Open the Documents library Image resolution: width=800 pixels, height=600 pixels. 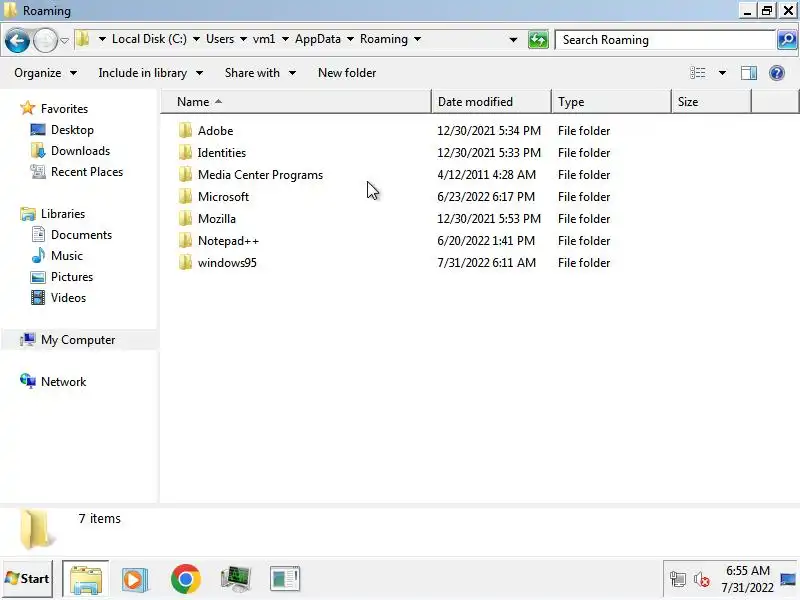[81, 235]
